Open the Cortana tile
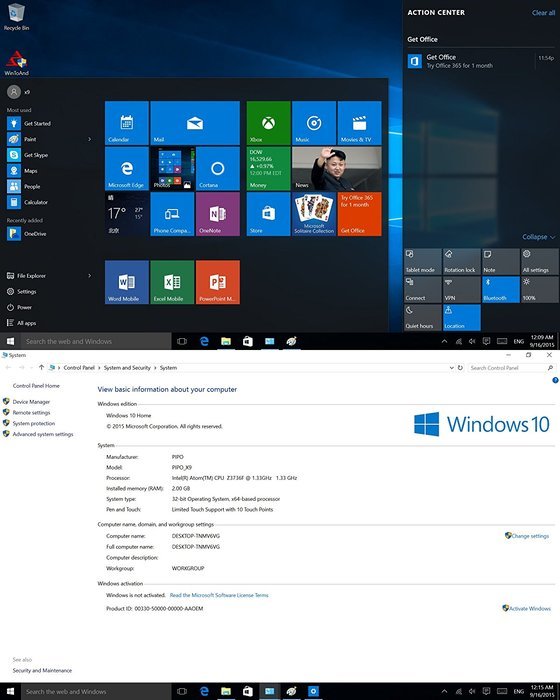This screenshot has height=700, width=560. coord(218,169)
